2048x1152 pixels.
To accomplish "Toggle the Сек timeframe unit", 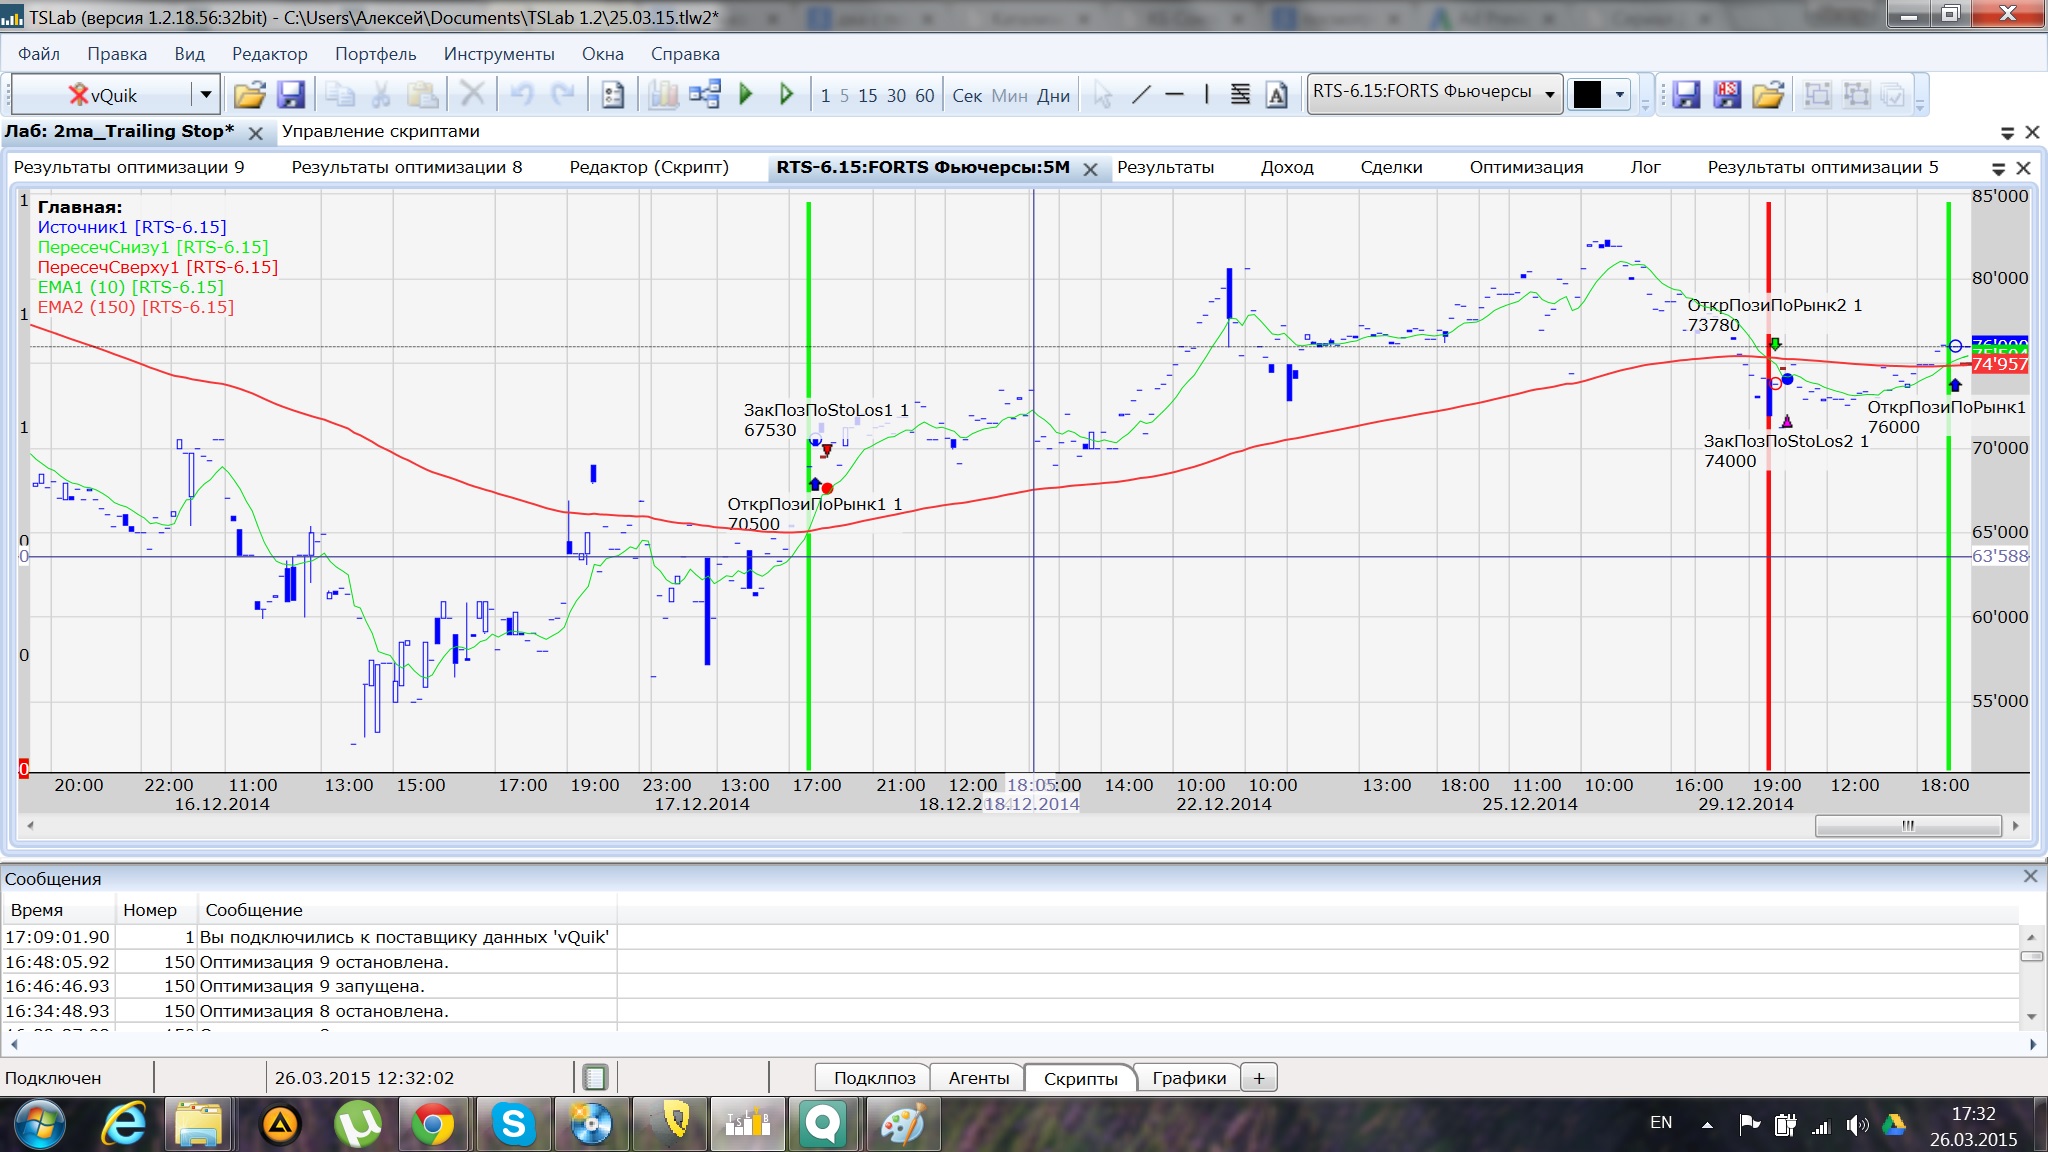I will (x=966, y=96).
